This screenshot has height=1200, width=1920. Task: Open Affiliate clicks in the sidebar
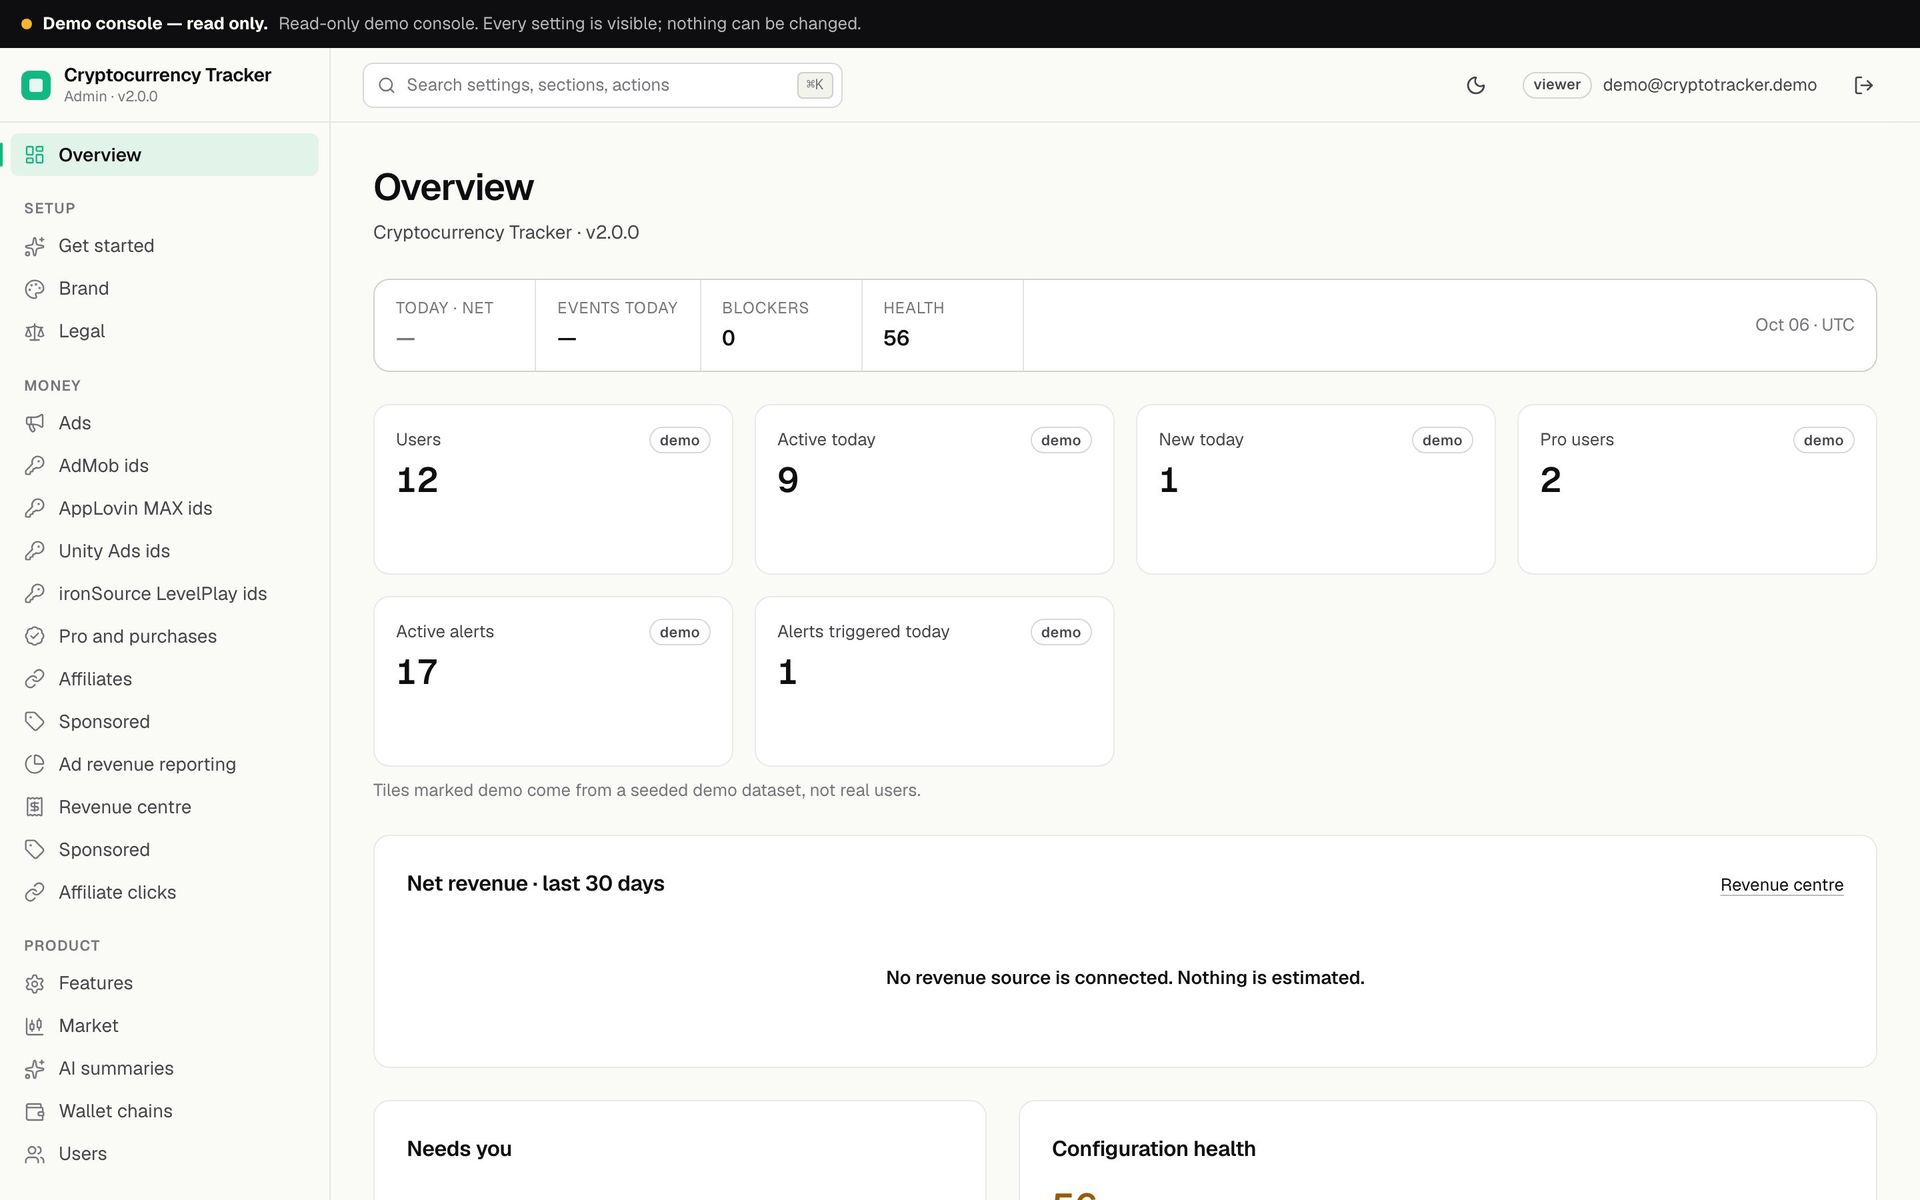tap(165, 892)
